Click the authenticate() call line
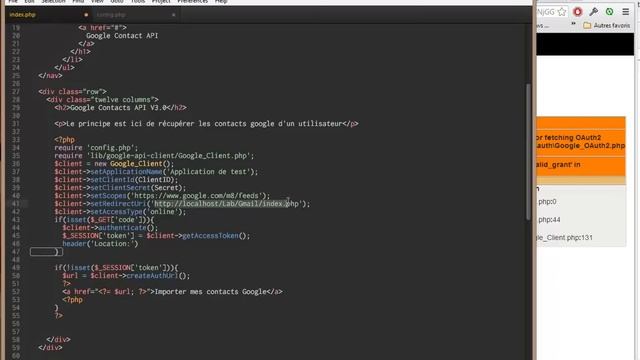Image resolution: width=640 pixels, height=360 pixels. point(110,228)
